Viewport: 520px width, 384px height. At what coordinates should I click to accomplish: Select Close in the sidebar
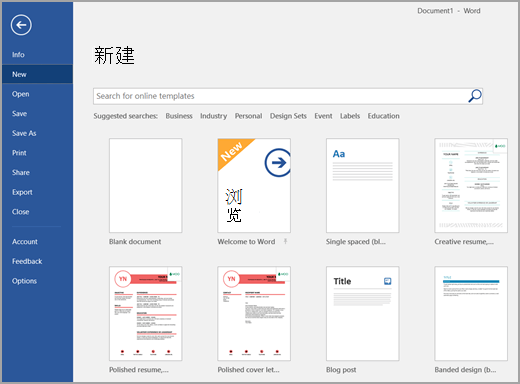[20, 212]
